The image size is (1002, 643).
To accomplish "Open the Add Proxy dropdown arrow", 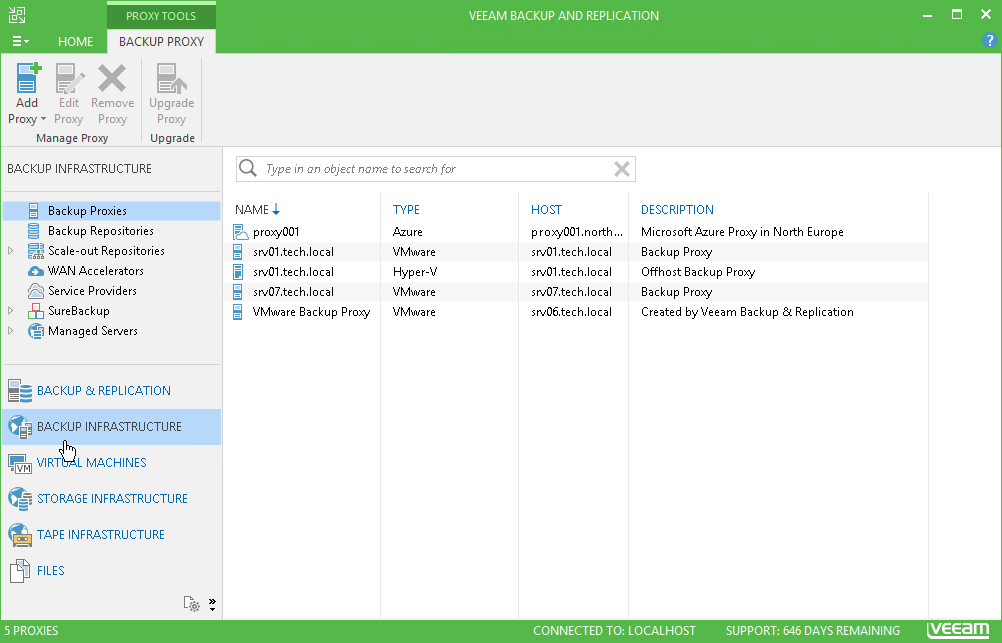I will pos(43,120).
